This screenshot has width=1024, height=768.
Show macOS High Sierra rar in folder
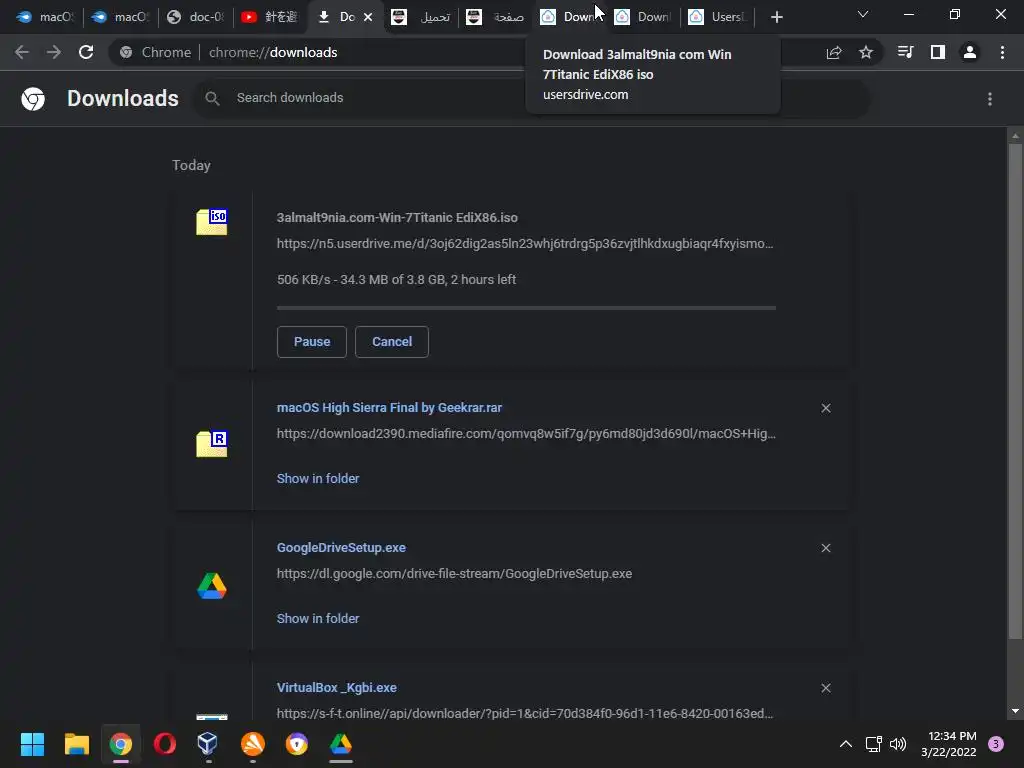318,479
